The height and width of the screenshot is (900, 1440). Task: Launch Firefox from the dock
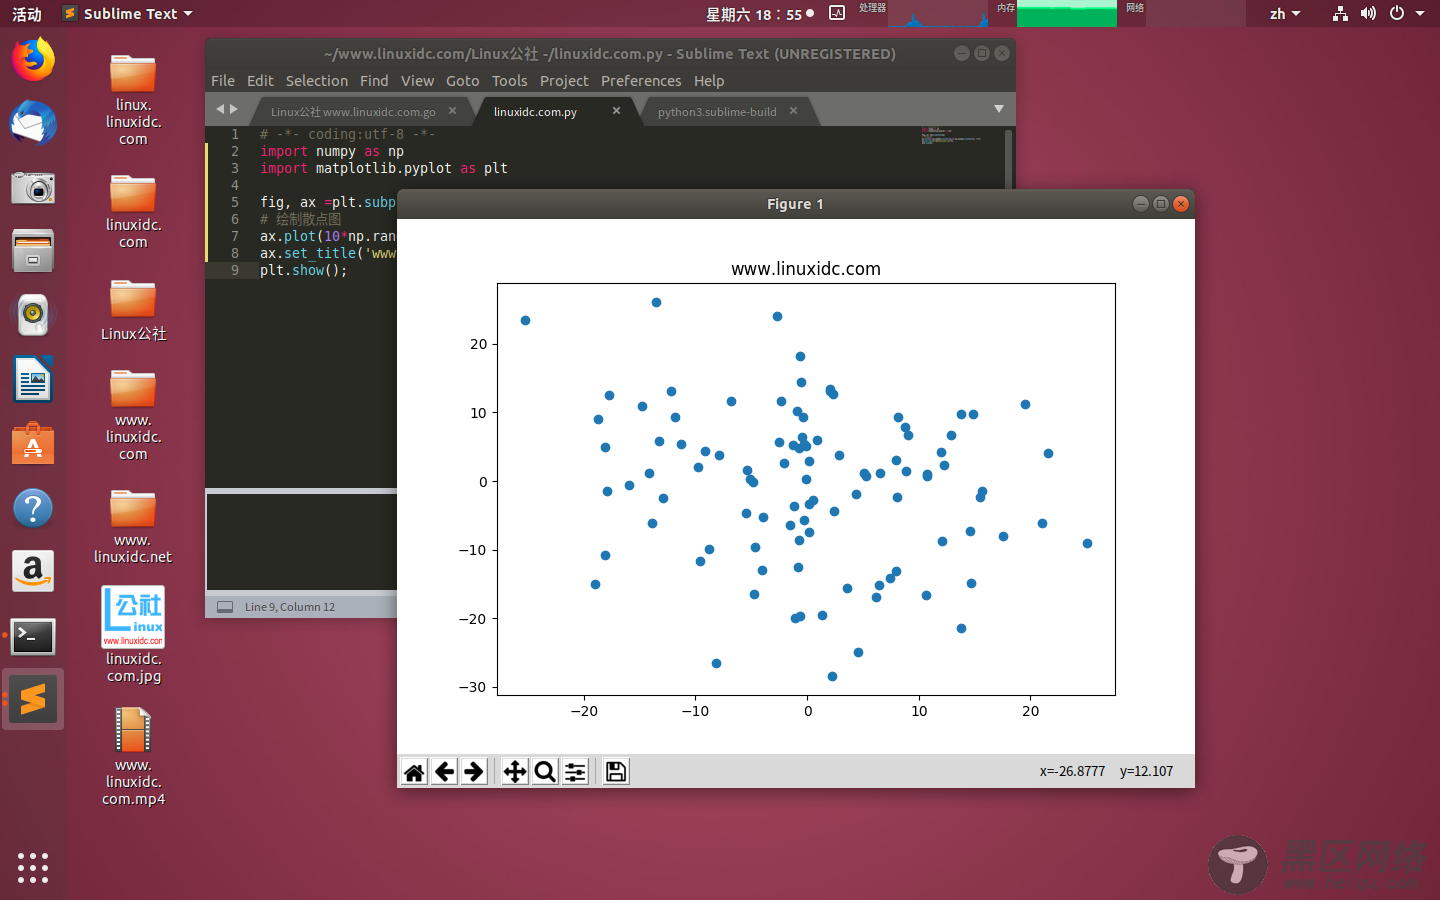33,59
